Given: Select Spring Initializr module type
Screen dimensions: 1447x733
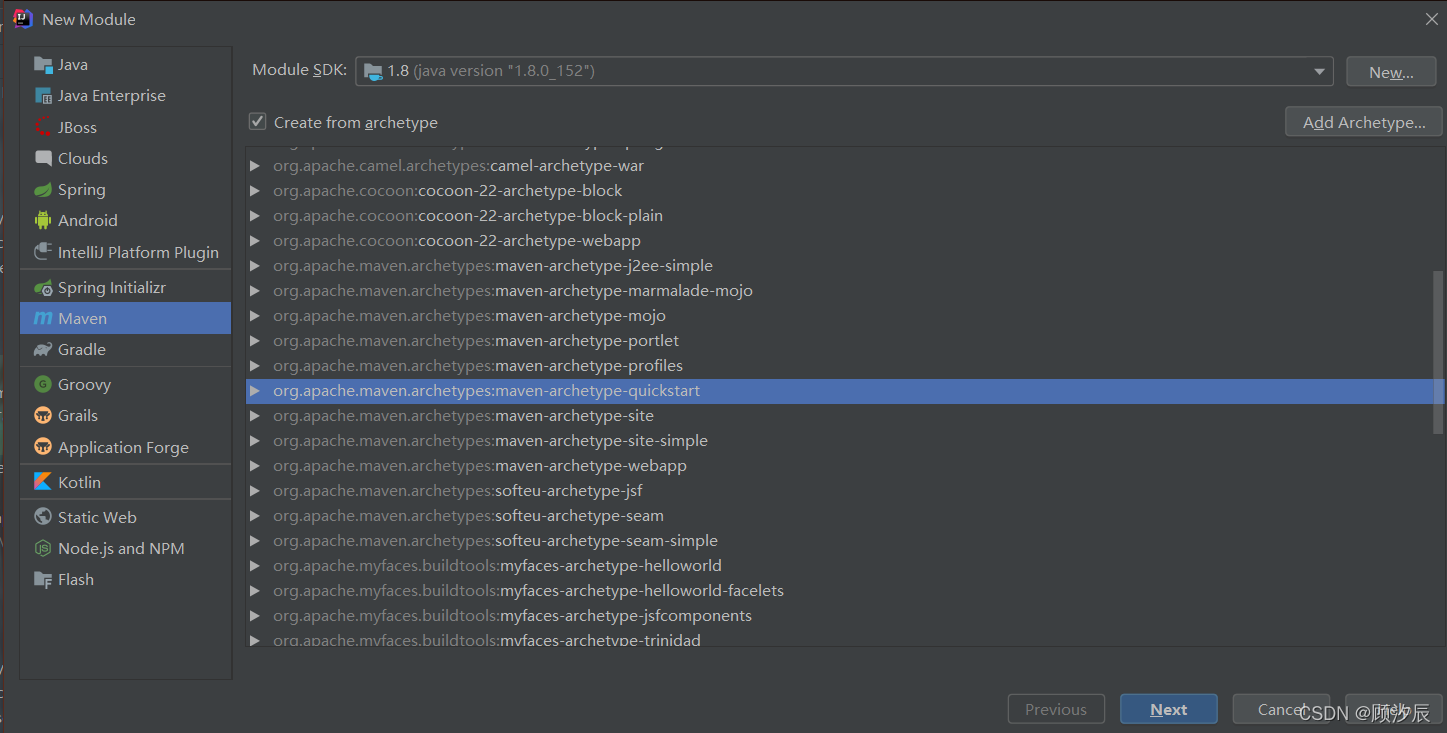Looking at the screenshot, I should click(x=125, y=288).
